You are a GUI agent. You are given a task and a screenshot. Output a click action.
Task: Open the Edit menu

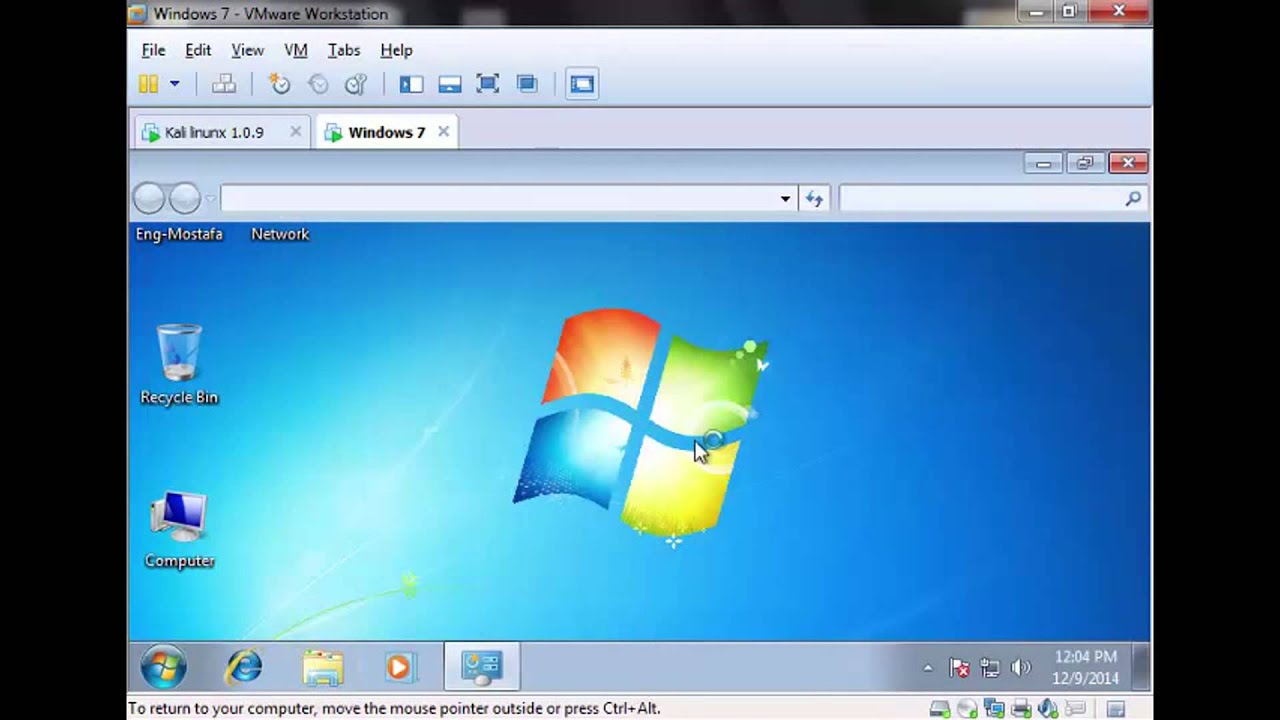[x=198, y=50]
